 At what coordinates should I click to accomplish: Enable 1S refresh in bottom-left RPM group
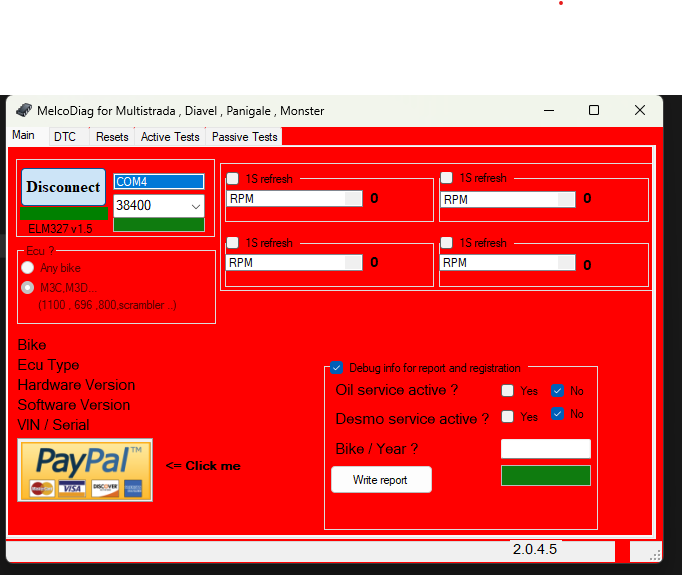point(233,242)
